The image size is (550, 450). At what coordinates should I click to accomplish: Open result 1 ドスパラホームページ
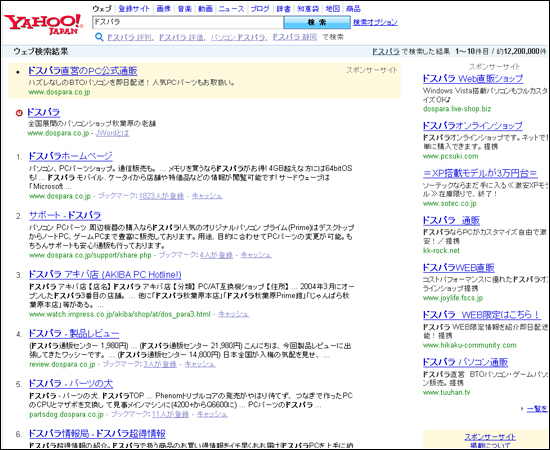[x=71, y=156]
